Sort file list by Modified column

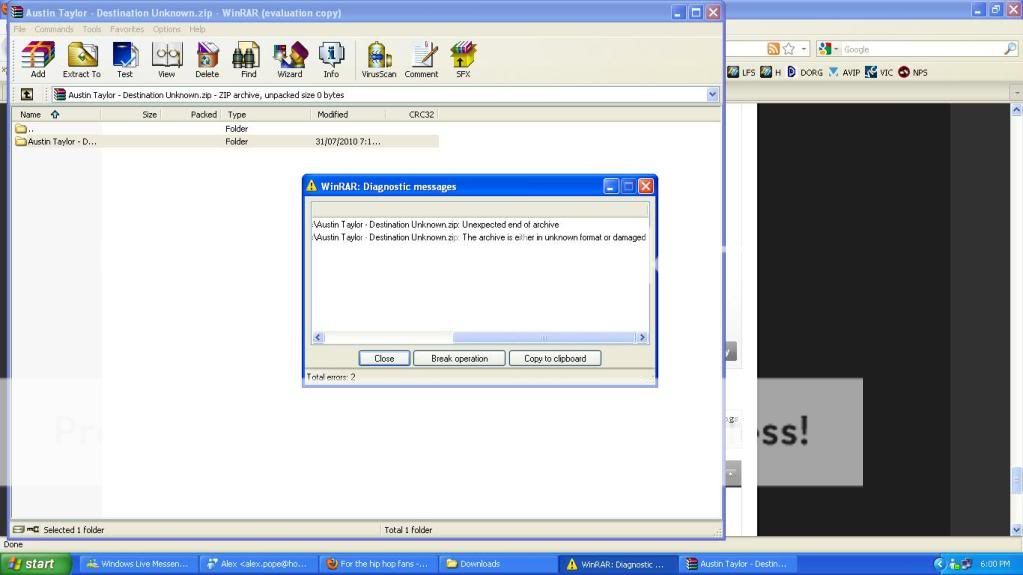[348, 114]
